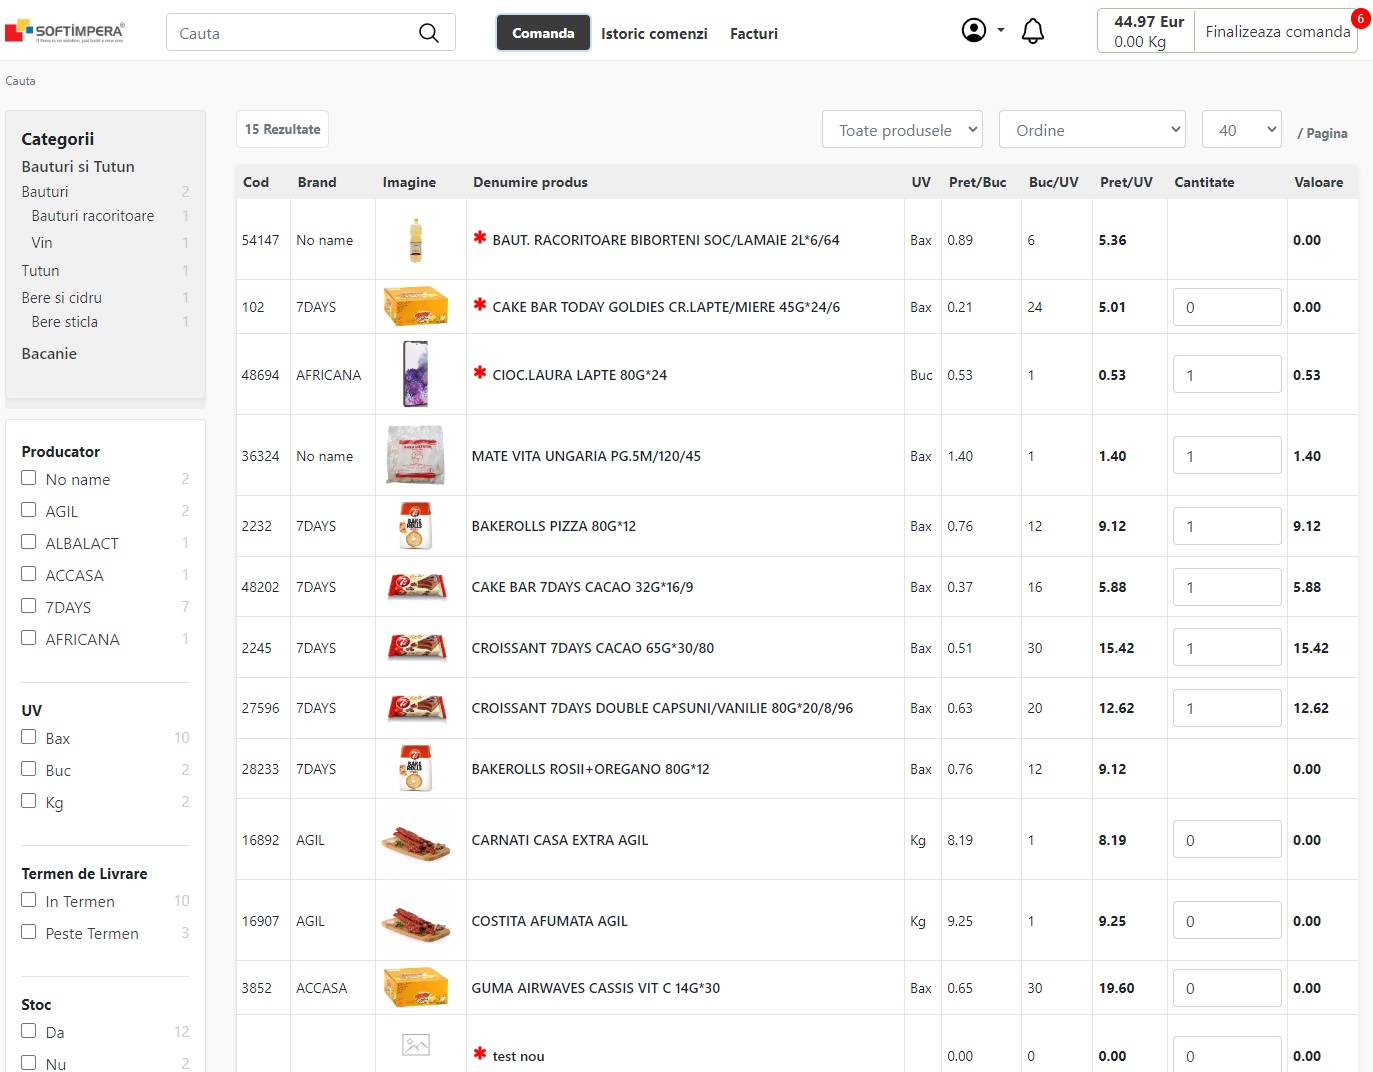1373x1072 pixels.
Task: Click quantity field for MATE VITA UNGARIA
Action: (1227, 455)
